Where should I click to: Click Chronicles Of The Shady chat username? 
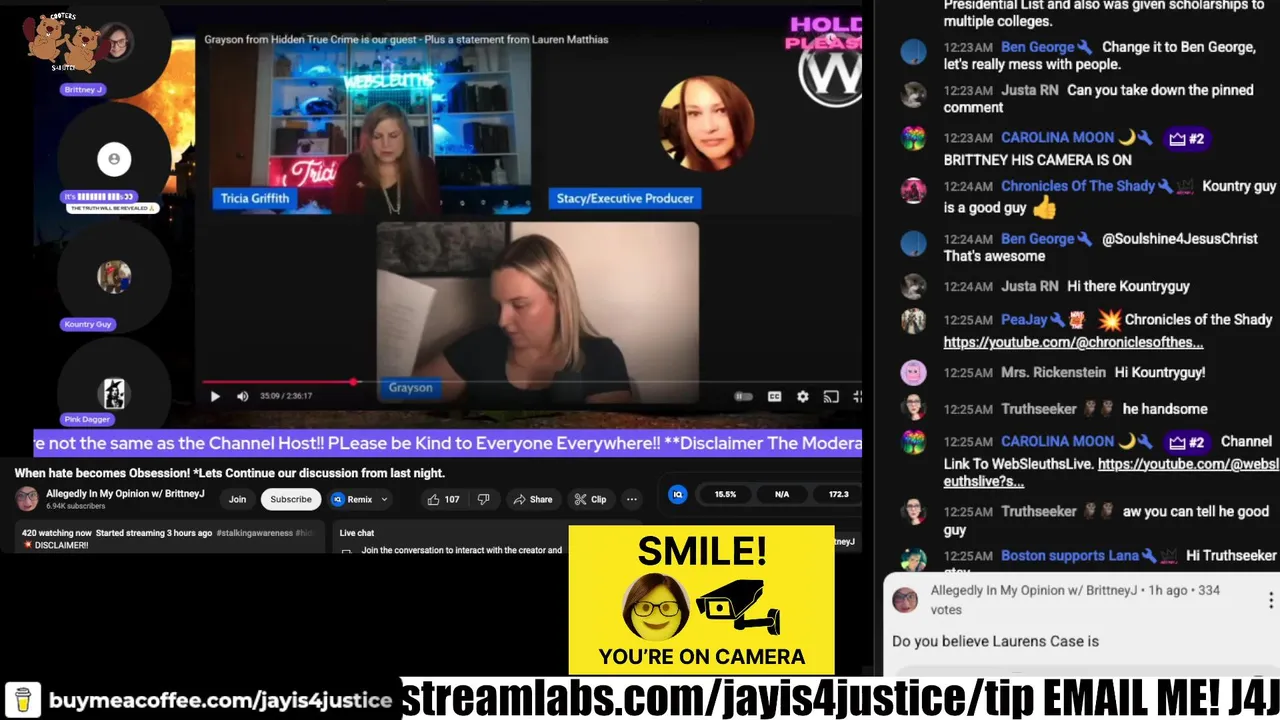pos(1079,186)
